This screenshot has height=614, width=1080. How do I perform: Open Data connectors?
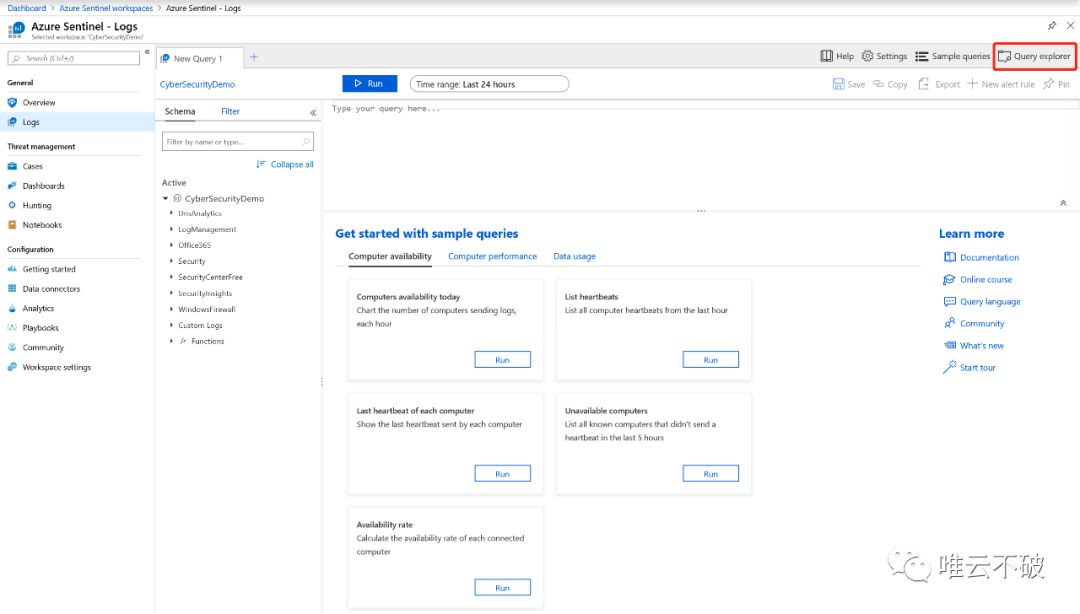coord(51,289)
